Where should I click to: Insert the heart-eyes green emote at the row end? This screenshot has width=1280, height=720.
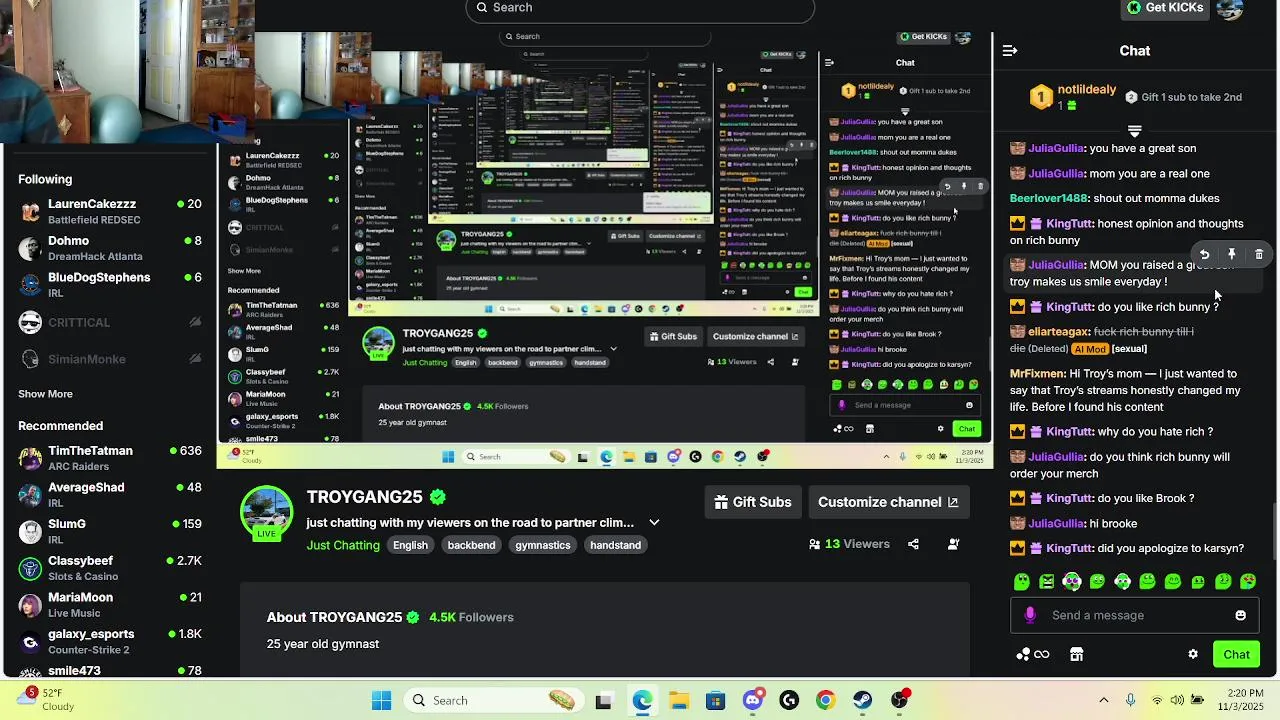1248,581
